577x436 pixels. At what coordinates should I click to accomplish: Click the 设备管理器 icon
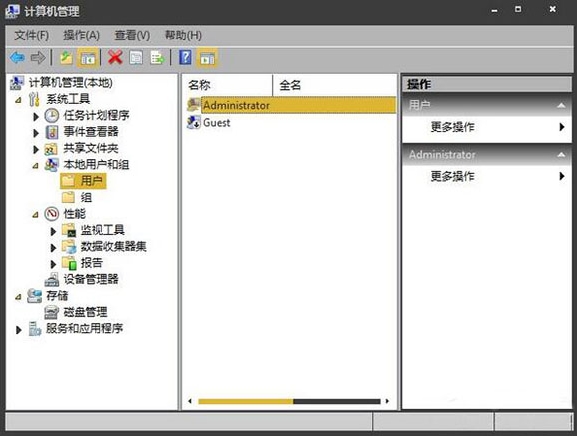tap(52, 280)
